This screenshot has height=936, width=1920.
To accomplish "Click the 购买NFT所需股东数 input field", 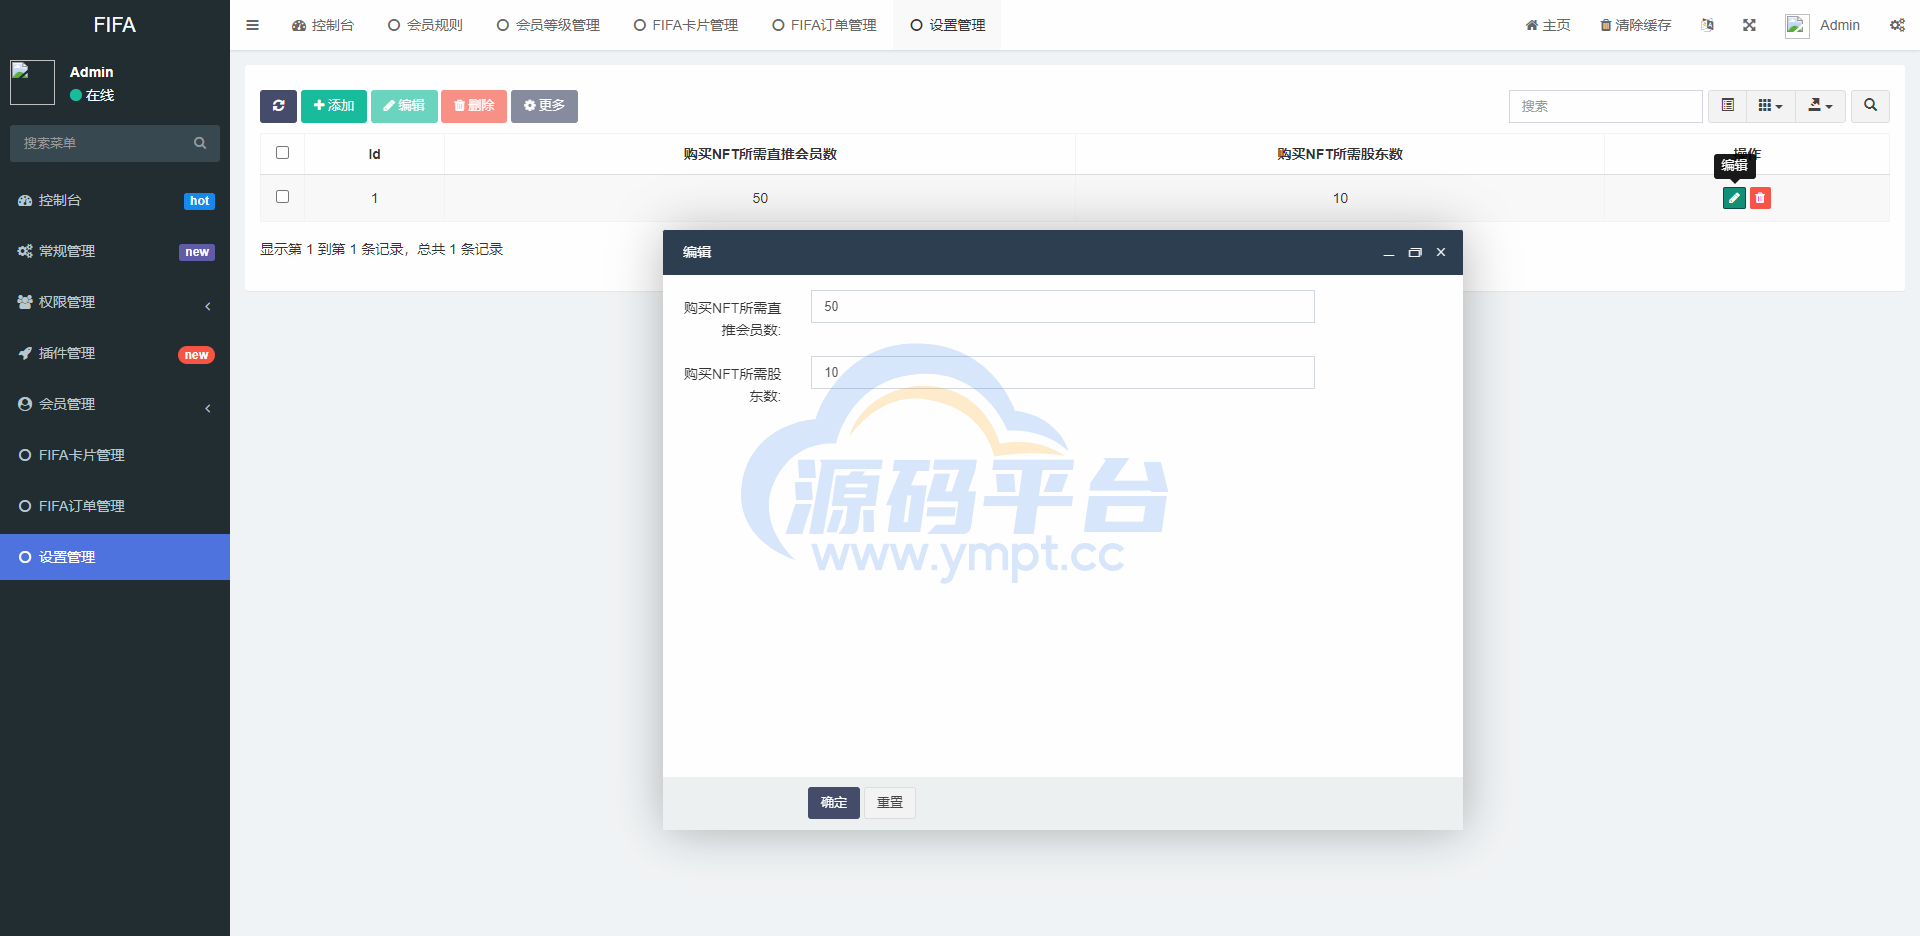I will point(1062,372).
